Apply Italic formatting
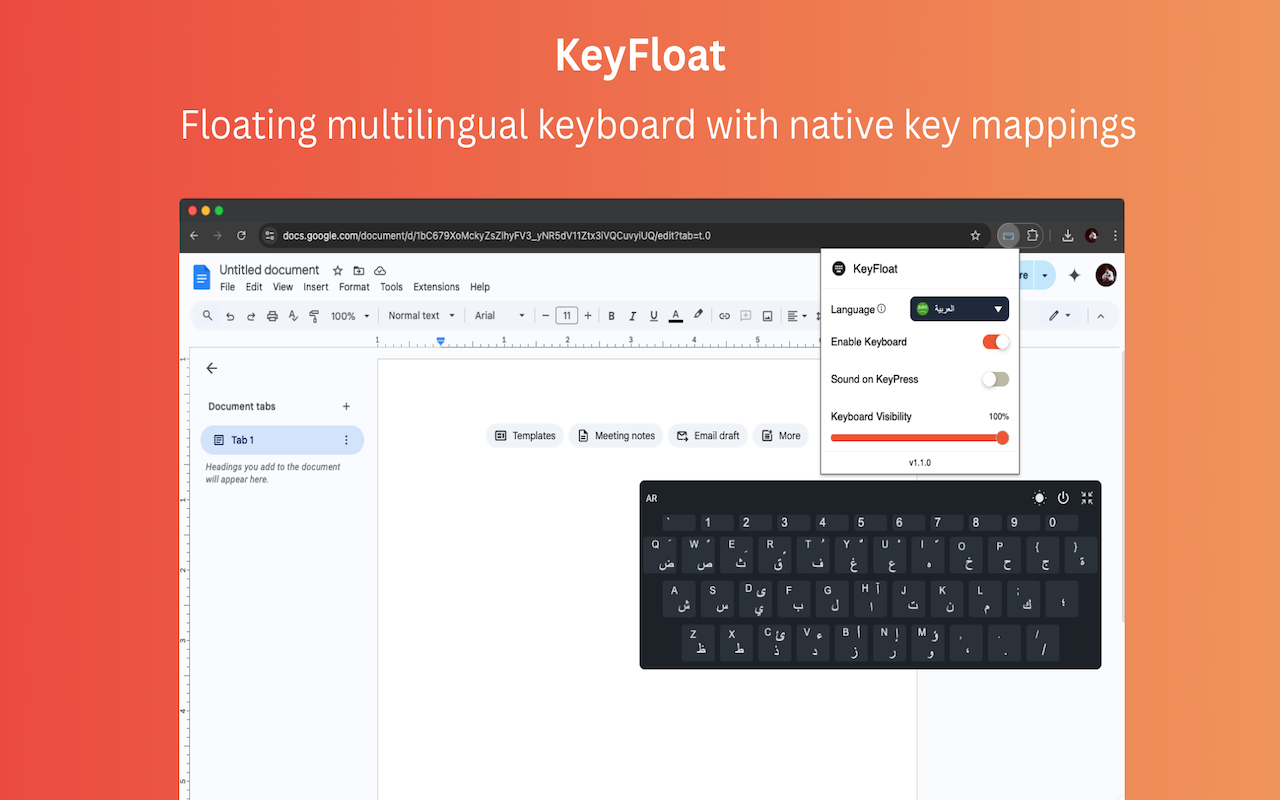The image size is (1280, 800). [x=632, y=316]
